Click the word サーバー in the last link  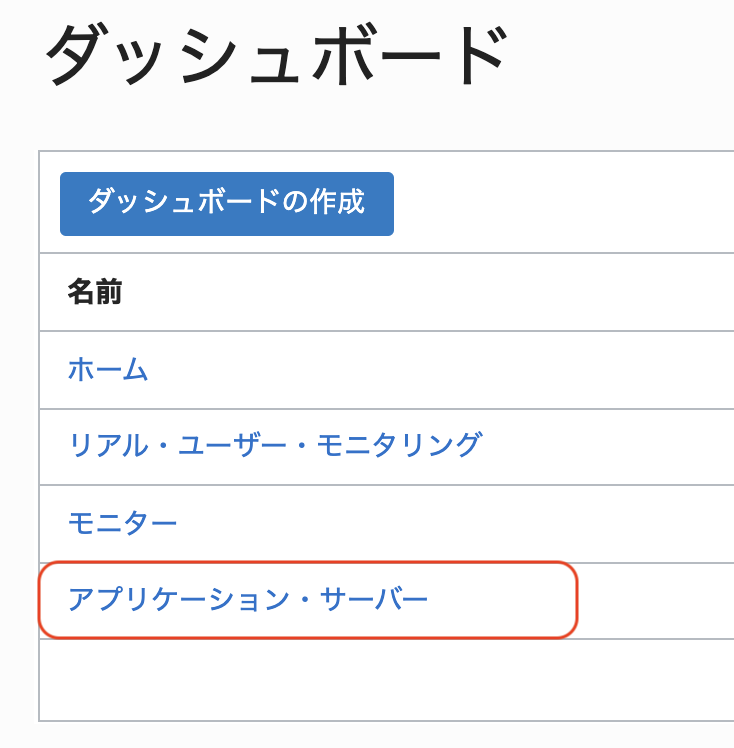click(x=374, y=600)
